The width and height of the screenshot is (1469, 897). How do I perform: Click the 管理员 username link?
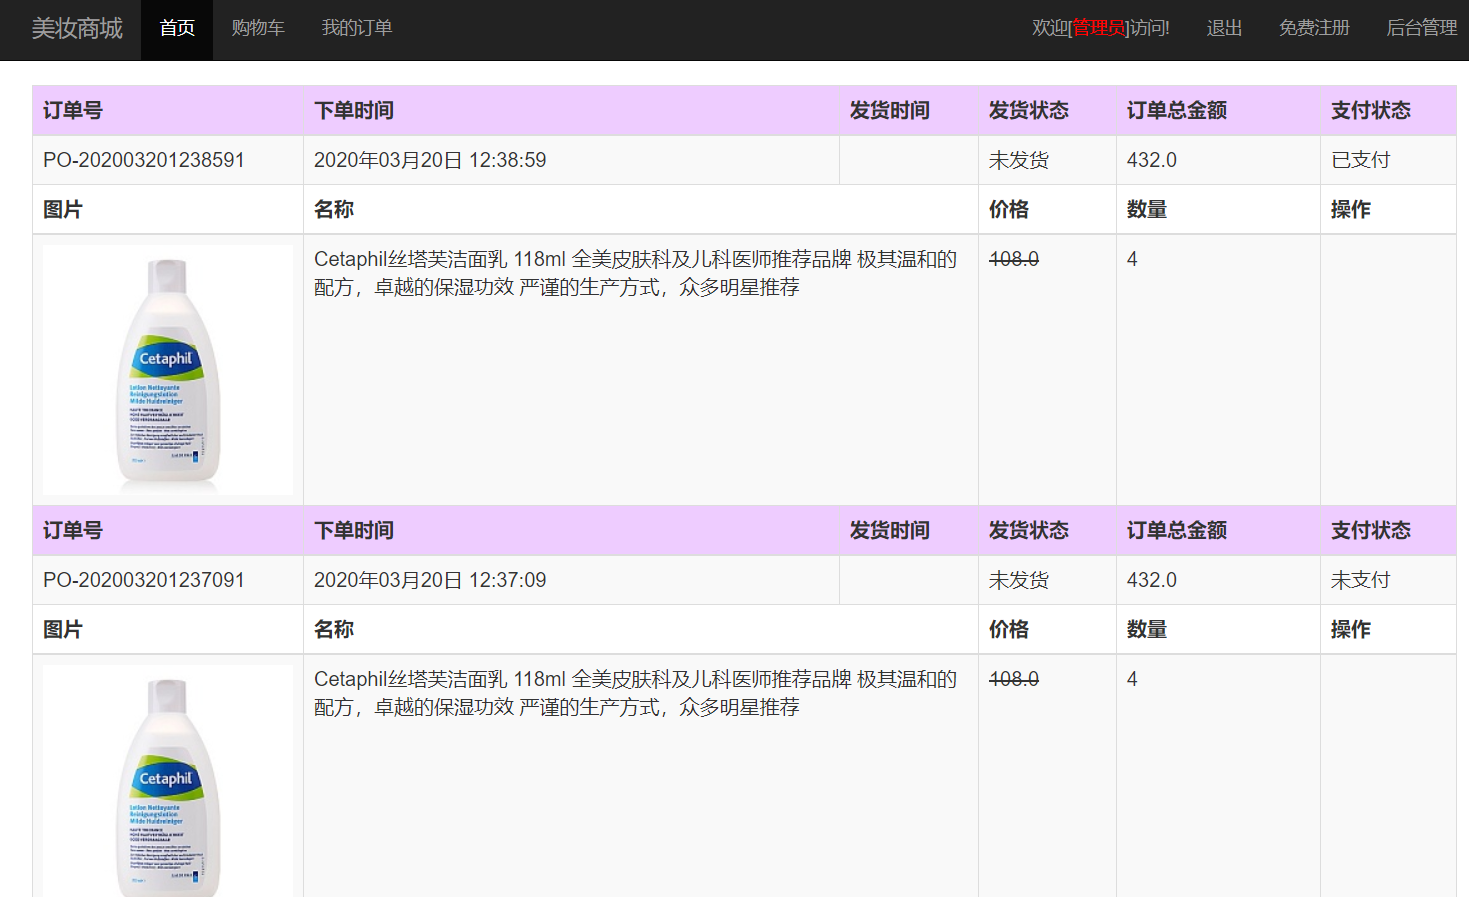click(1099, 28)
